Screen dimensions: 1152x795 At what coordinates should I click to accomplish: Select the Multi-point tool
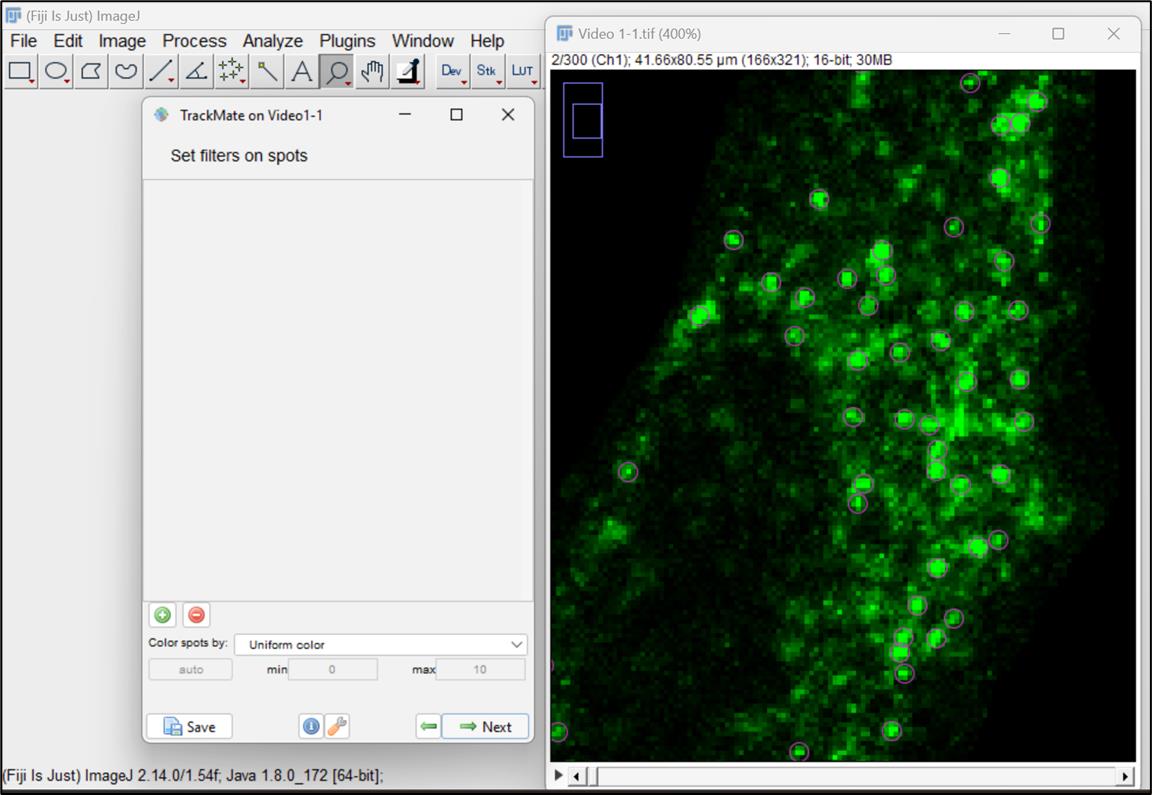231,71
